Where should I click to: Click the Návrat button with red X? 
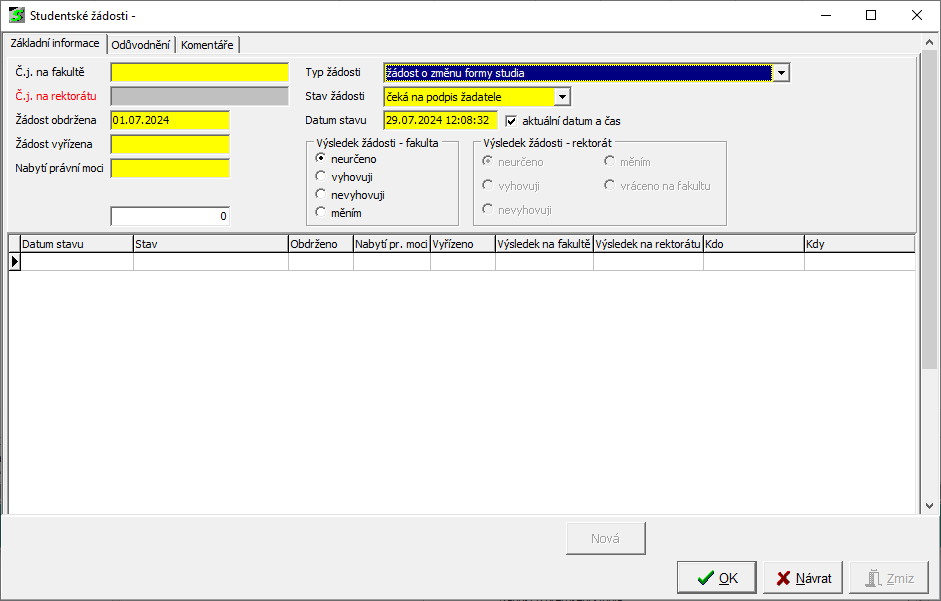[x=803, y=578]
